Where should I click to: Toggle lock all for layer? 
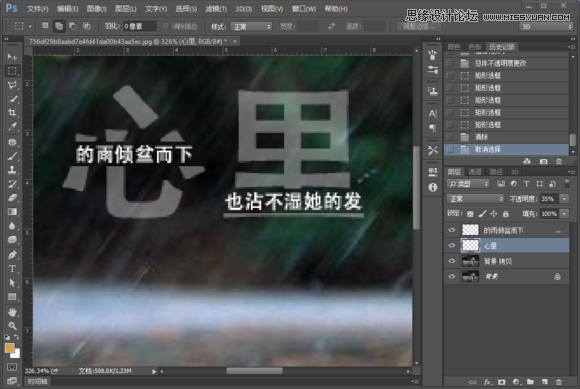click(506, 214)
